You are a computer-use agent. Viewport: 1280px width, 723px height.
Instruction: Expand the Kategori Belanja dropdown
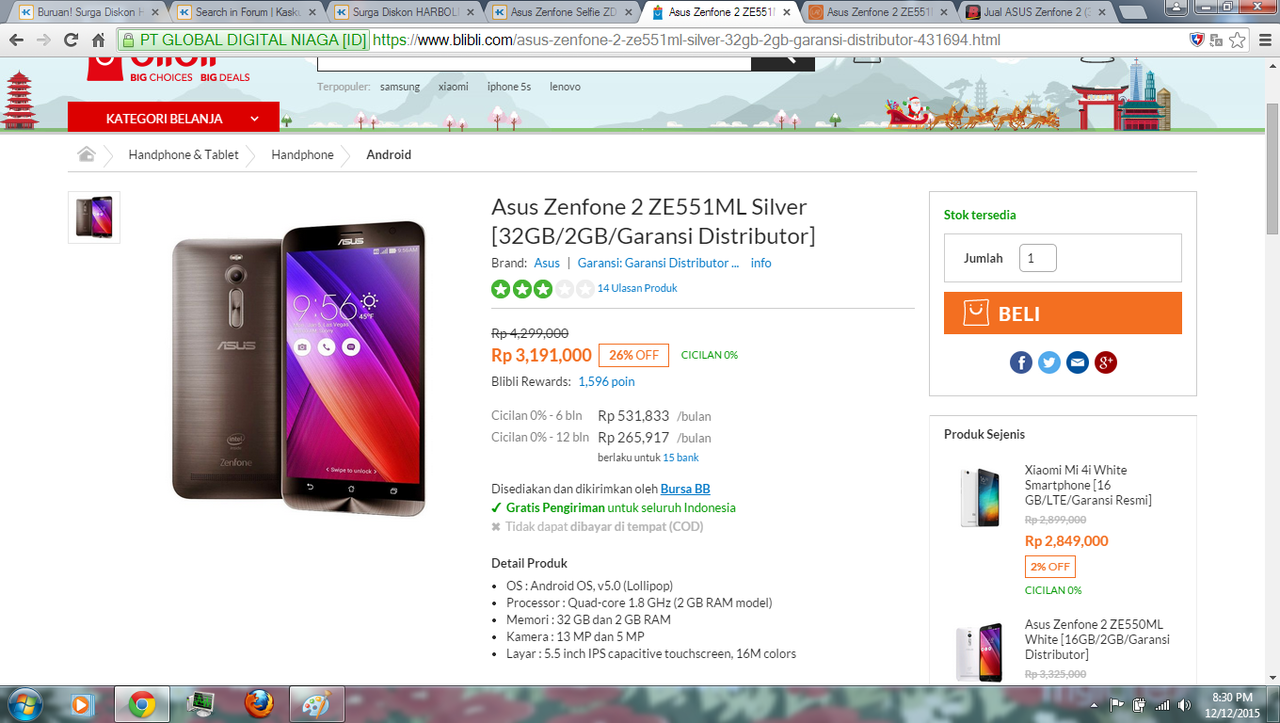coord(174,118)
